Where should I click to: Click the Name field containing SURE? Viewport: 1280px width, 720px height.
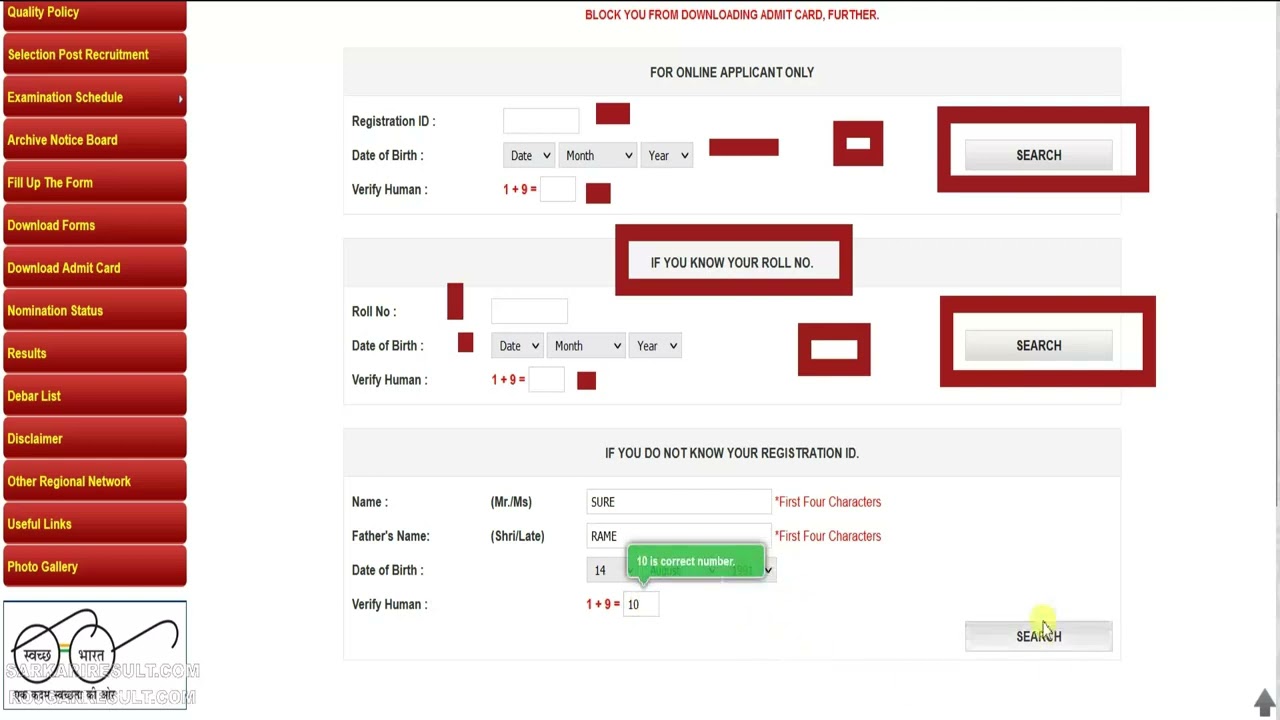coord(679,502)
